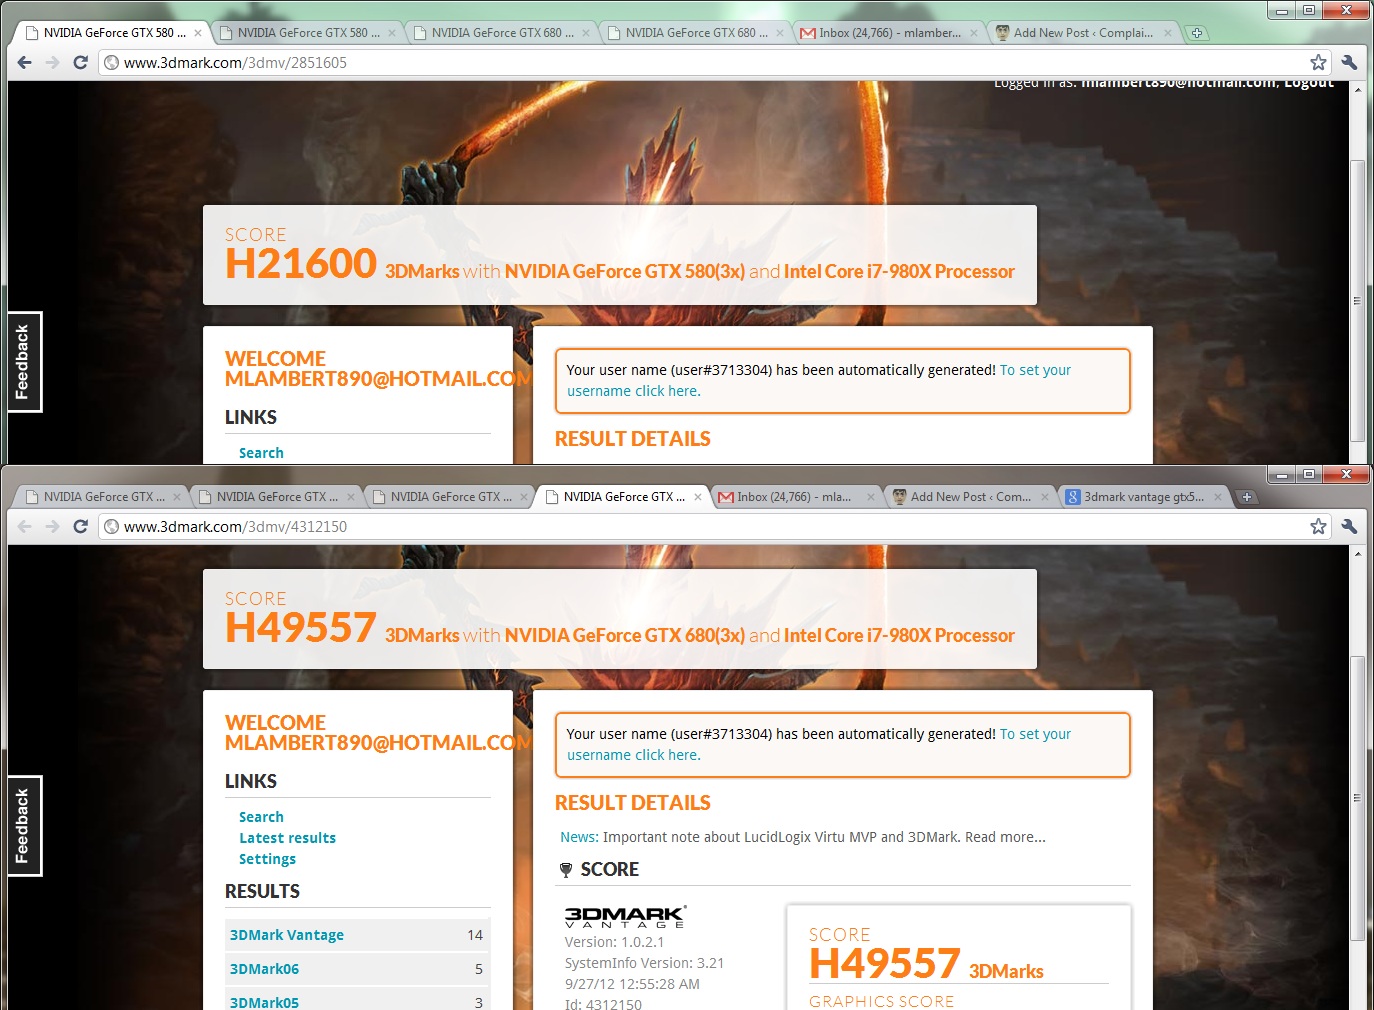Open the wrench menu in the lower Chrome window
1374x1010 pixels.
click(1349, 526)
